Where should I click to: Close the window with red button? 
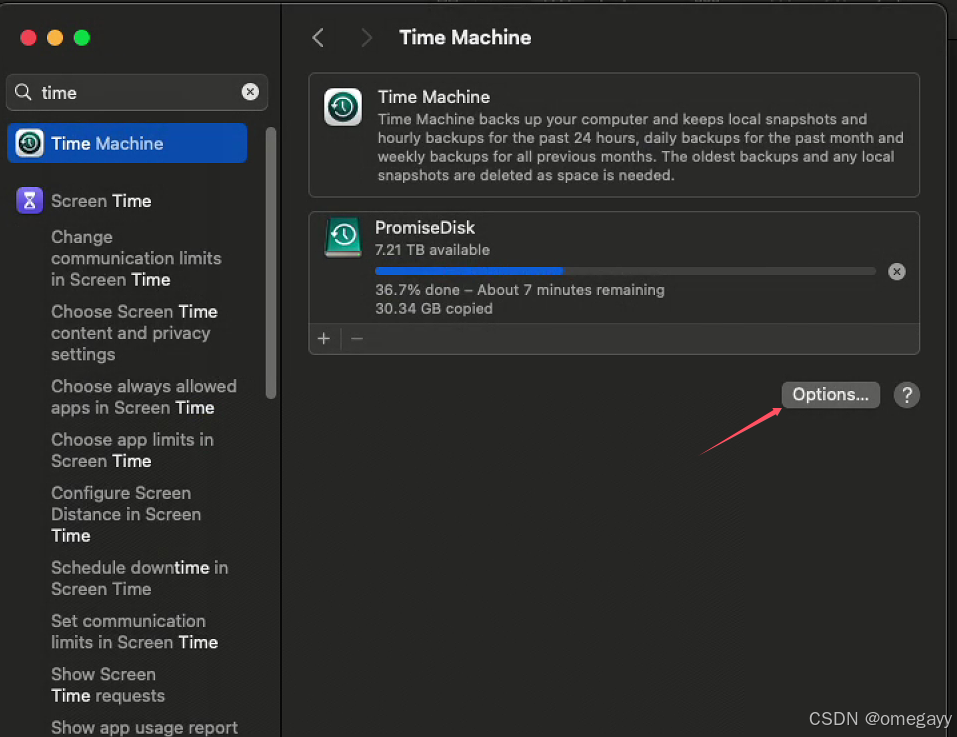[28, 38]
